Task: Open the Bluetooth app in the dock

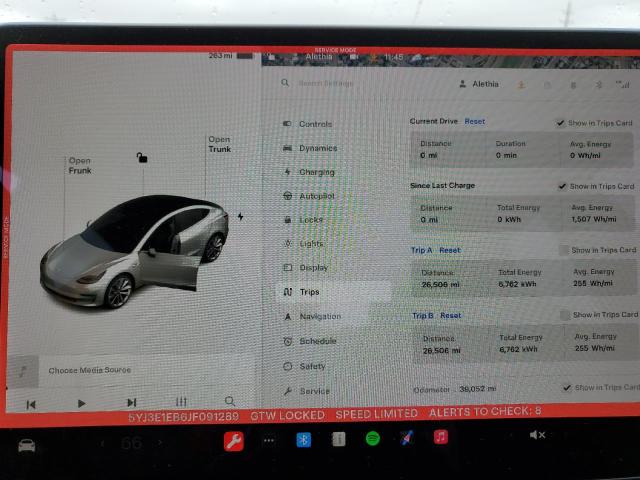Action: [x=303, y=440]
